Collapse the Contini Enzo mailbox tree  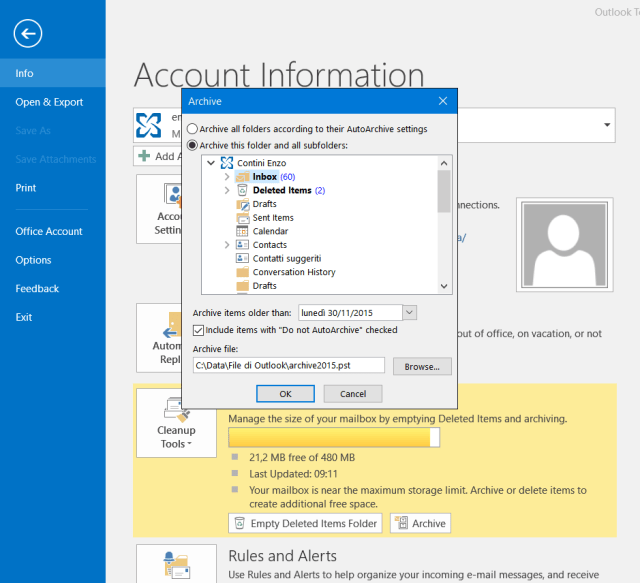pos(211,163)
